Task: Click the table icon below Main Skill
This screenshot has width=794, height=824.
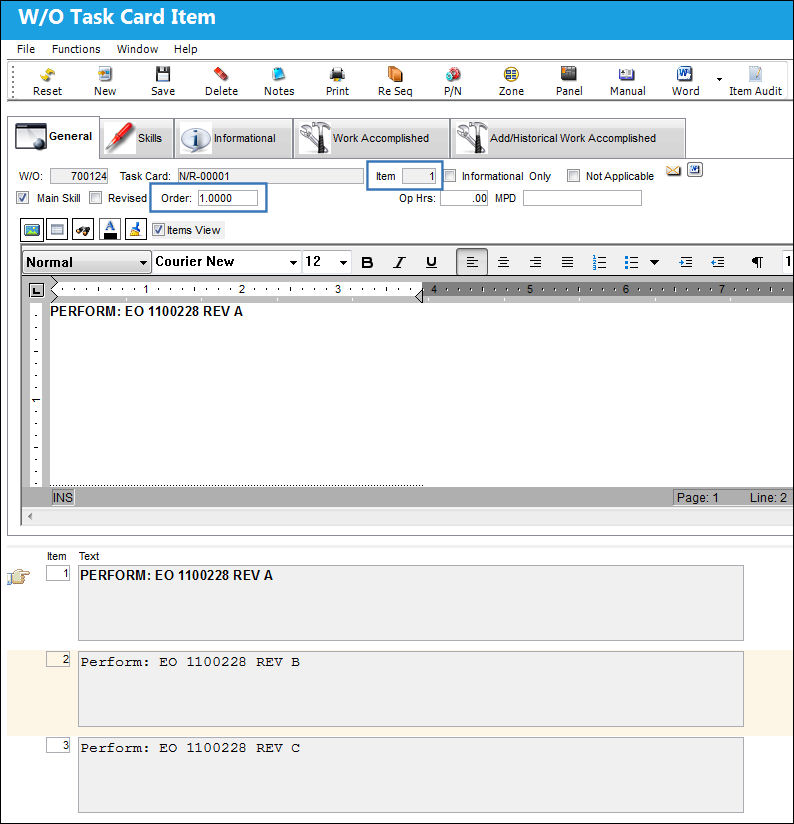Action: [57, 230]
